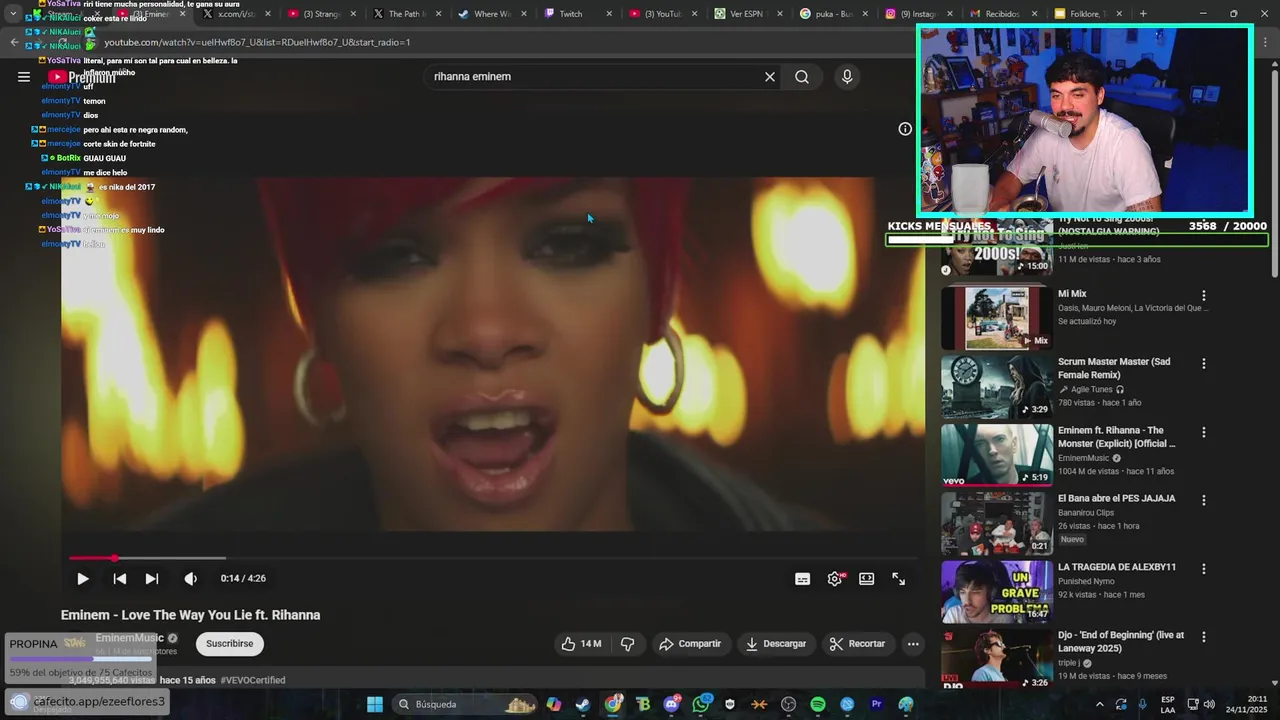Open options for 'The Monster' video

[x=1204, y=433]
